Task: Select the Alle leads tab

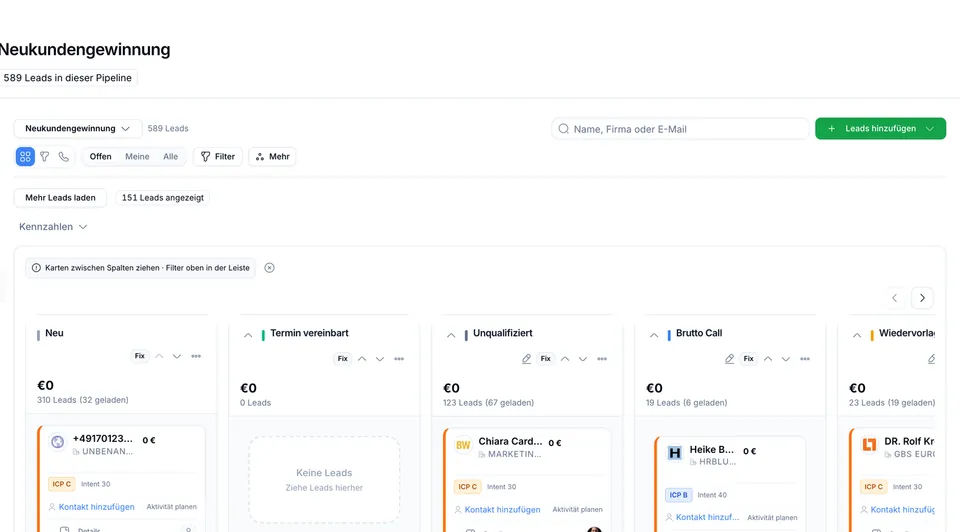Action: (170, 157)
